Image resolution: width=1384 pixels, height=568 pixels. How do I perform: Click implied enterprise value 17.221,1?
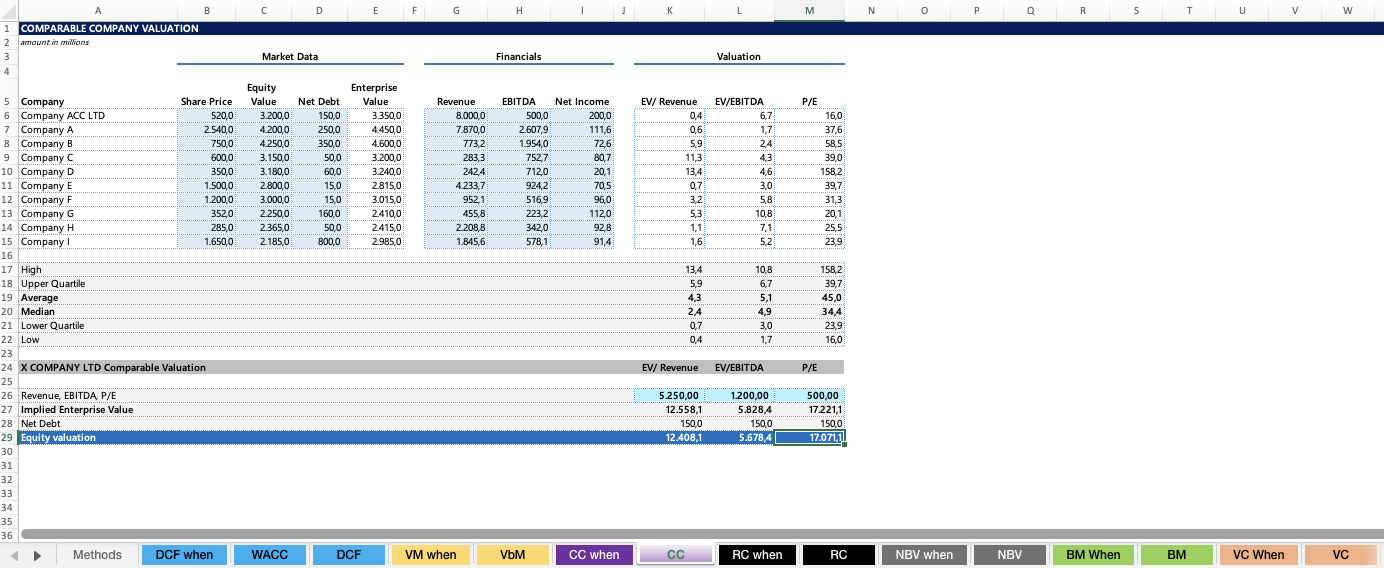809,410
